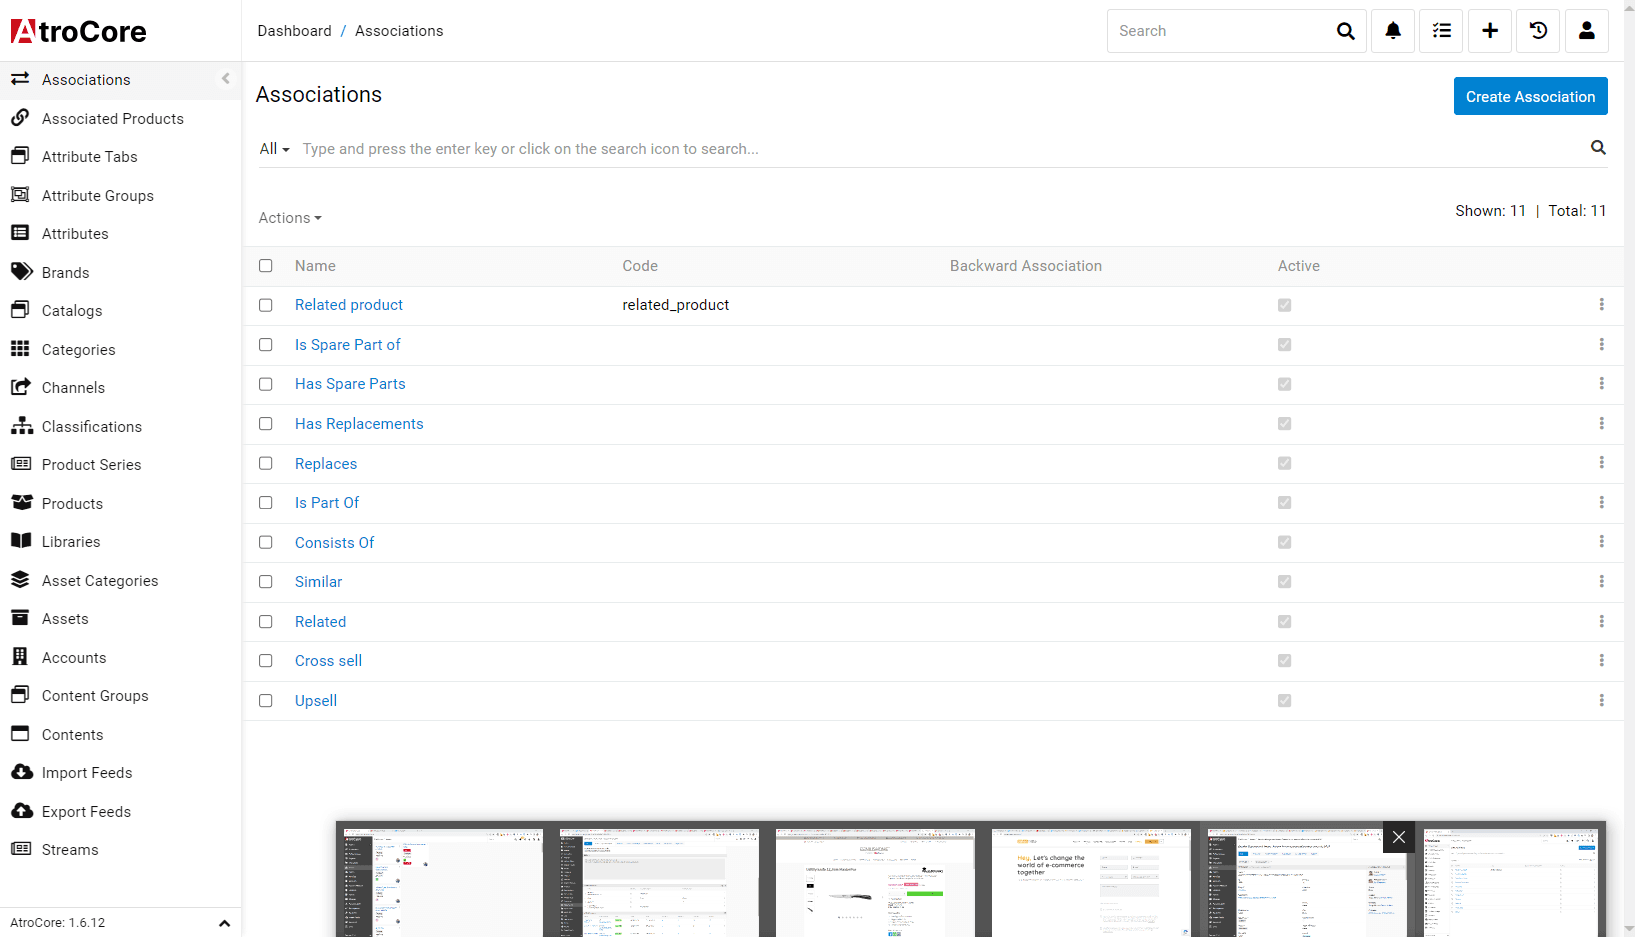
Task: Tick the select-all checkbox in table header
Action: 266,266
